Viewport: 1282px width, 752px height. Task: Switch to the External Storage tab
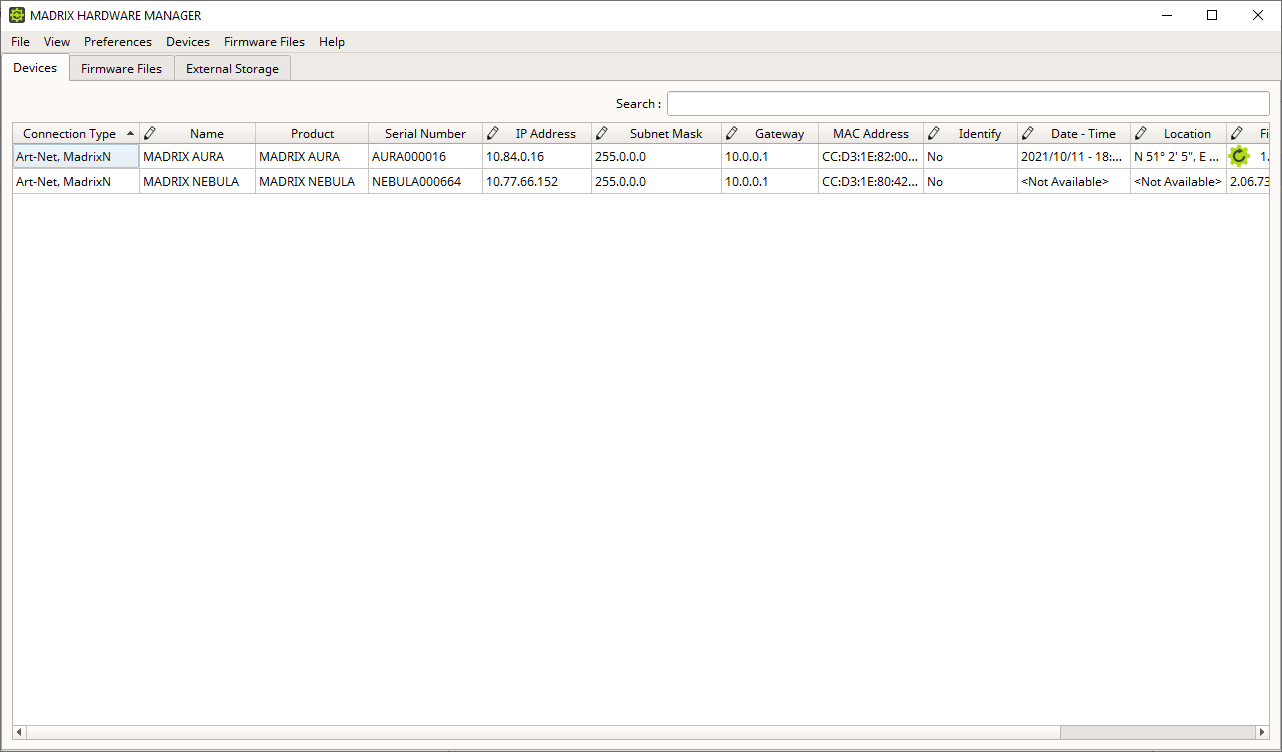click(x=233, y=69)
